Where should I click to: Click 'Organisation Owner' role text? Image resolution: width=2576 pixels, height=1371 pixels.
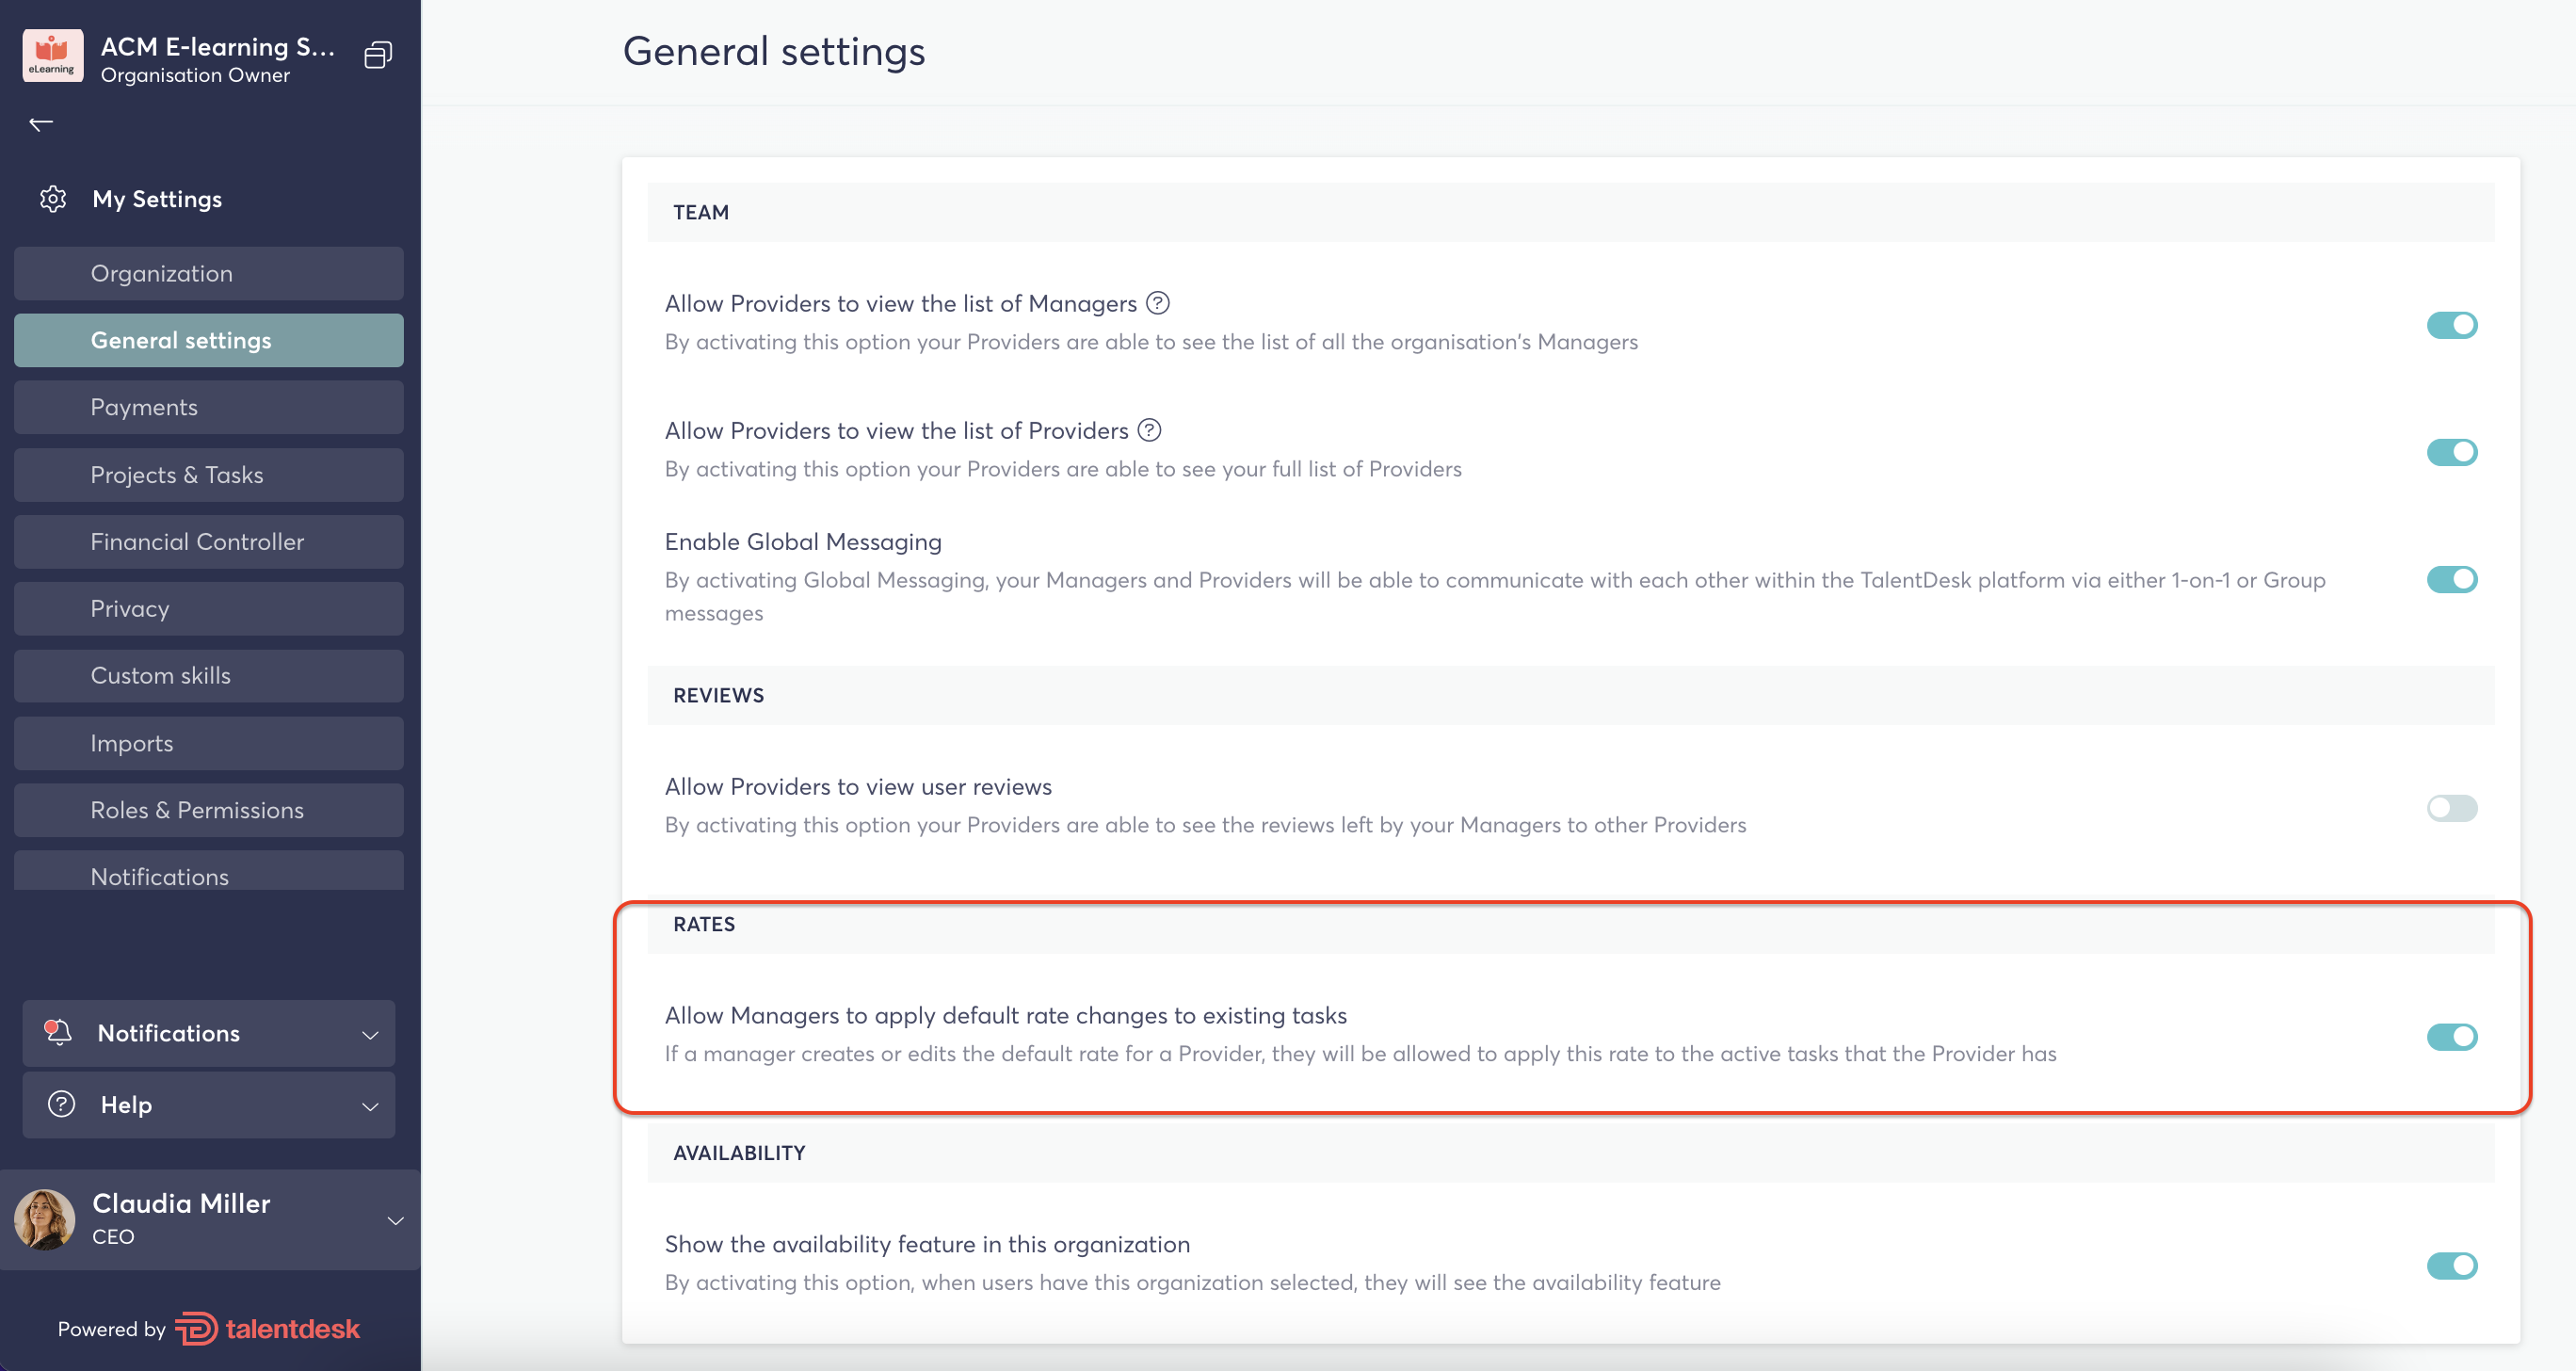pyautogui.click(x=195, y=75)
